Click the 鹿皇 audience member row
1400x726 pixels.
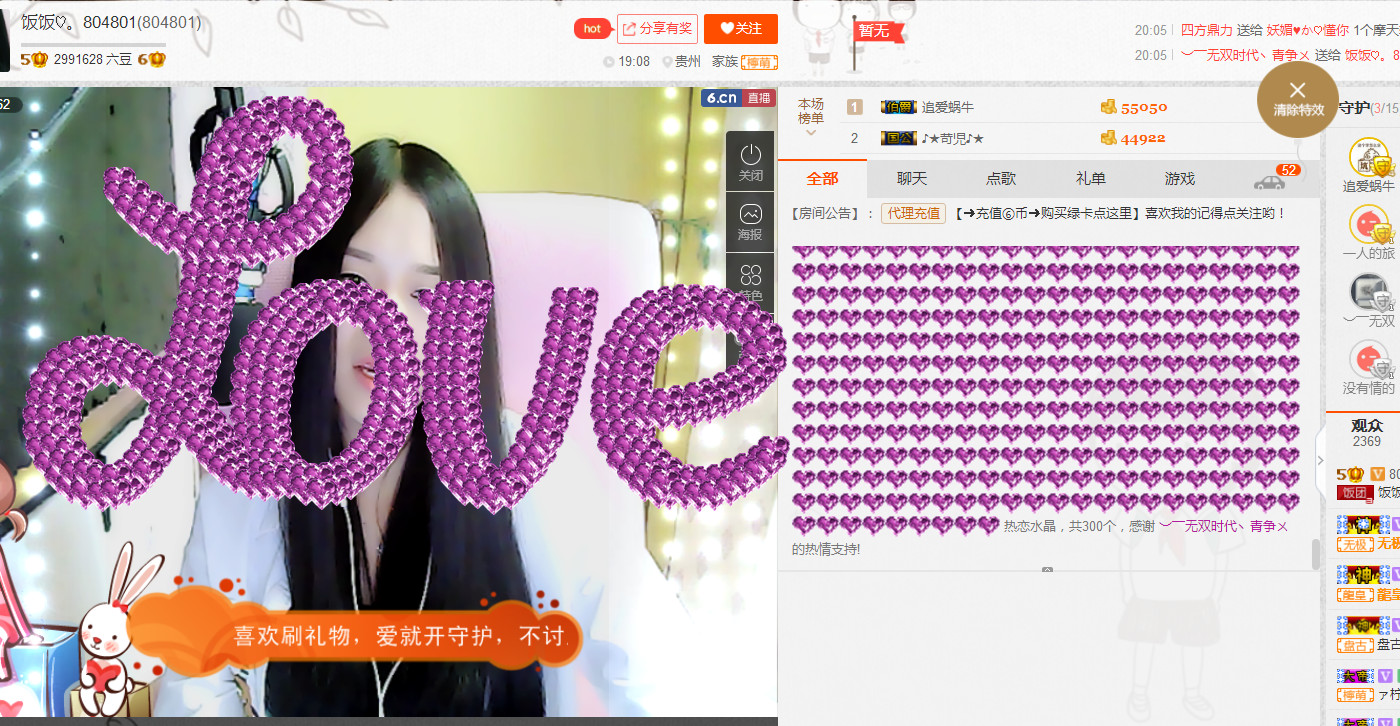click(1368, 584)
